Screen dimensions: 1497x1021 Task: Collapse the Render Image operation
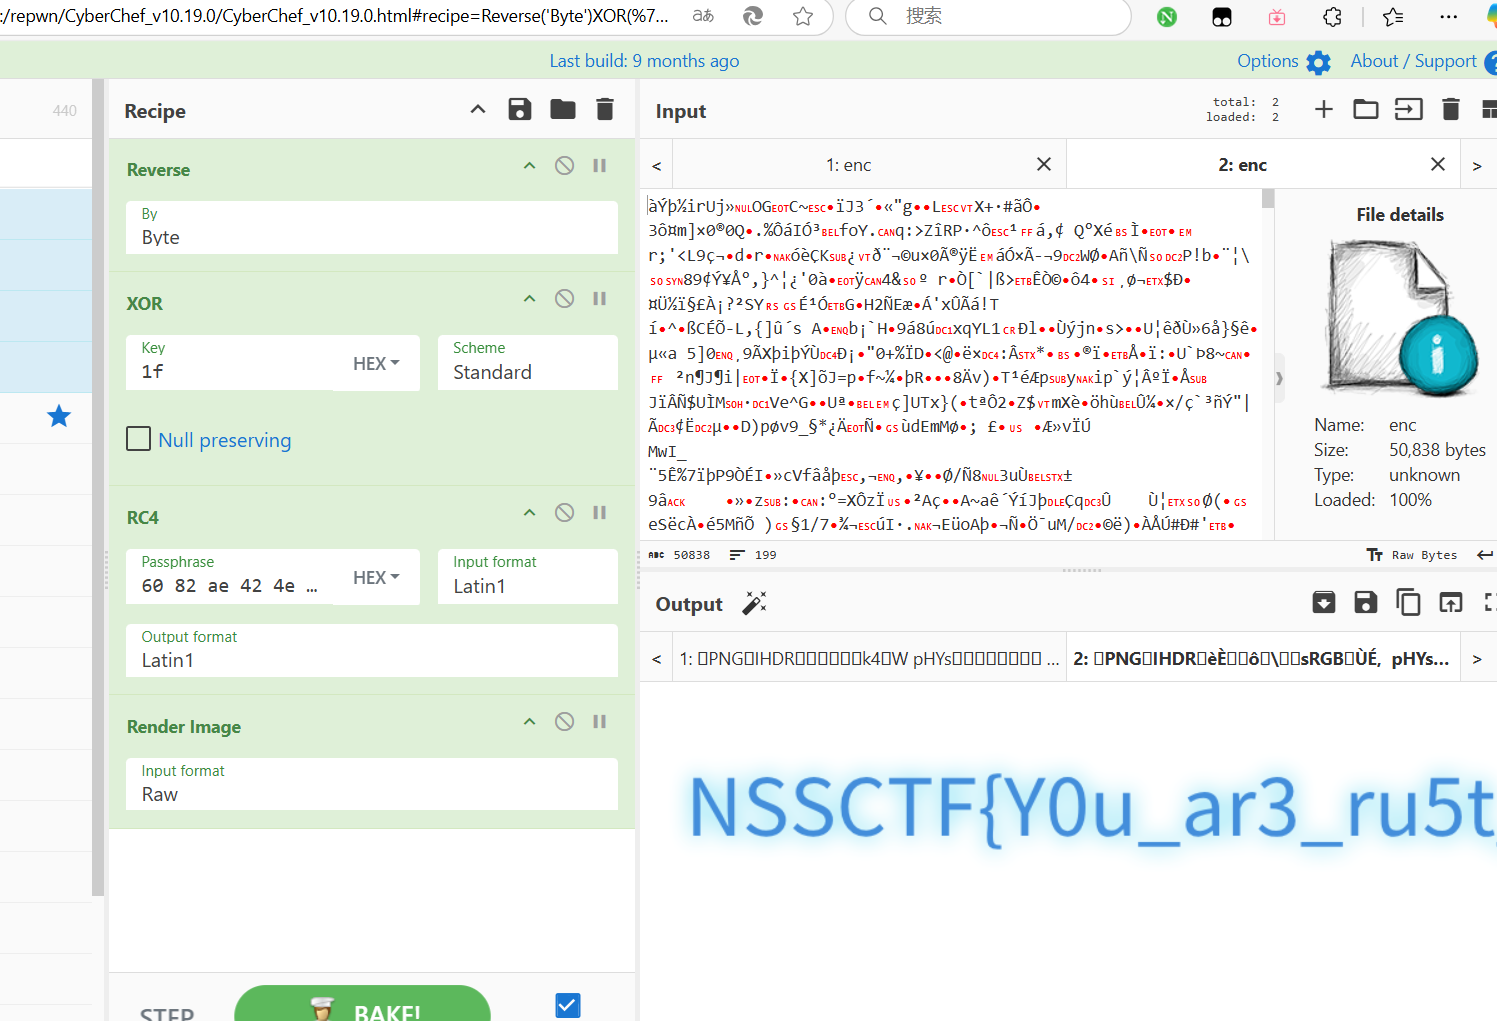pos(530,722)
